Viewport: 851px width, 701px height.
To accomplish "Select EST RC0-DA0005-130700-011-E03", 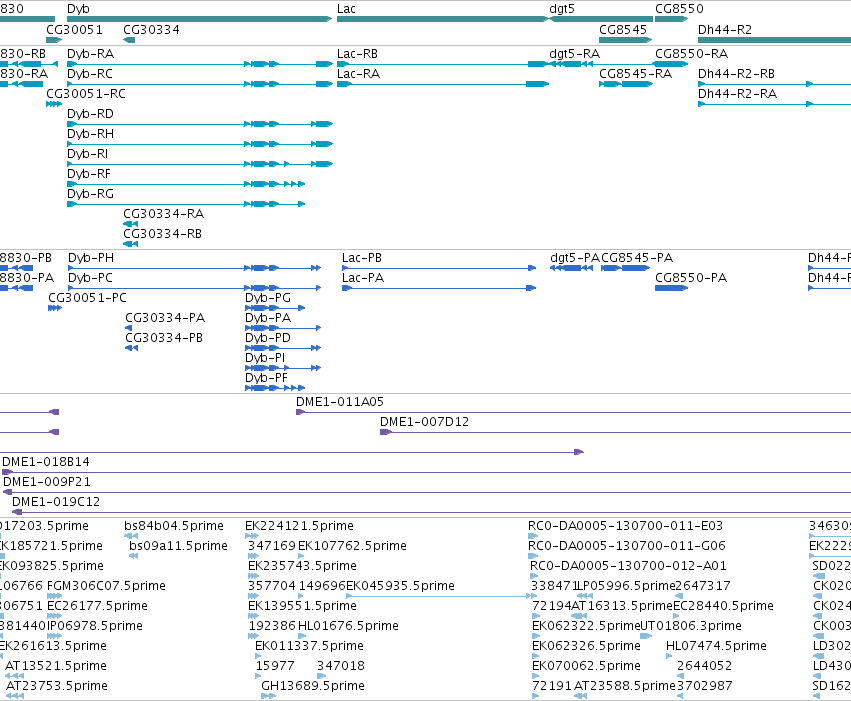I will (x=625, y=526).
